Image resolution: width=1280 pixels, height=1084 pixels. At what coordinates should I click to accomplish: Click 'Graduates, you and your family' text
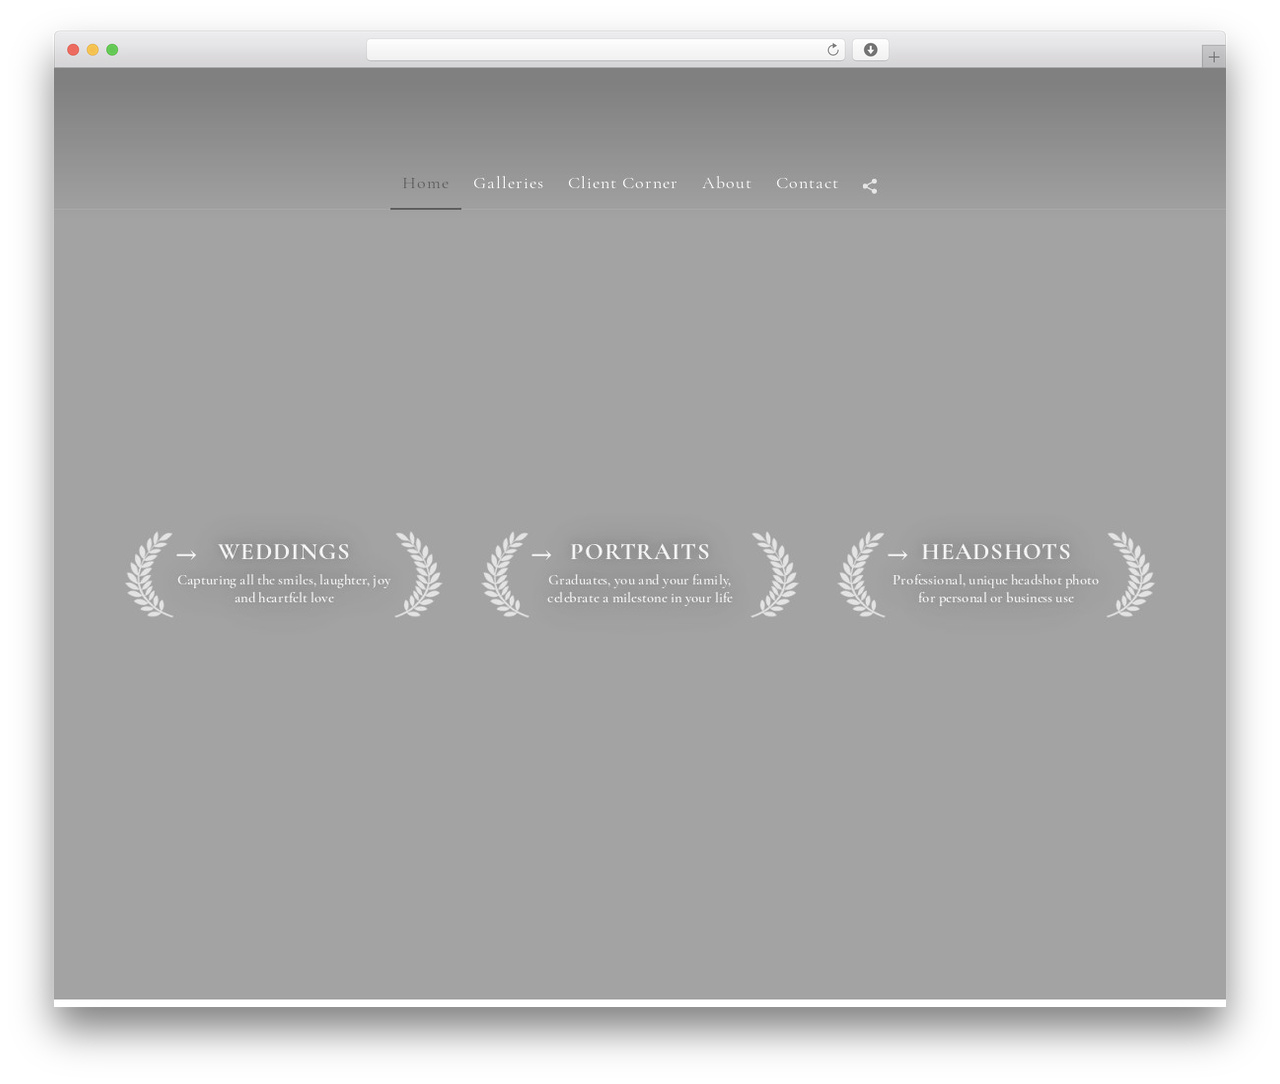(640, 580)
